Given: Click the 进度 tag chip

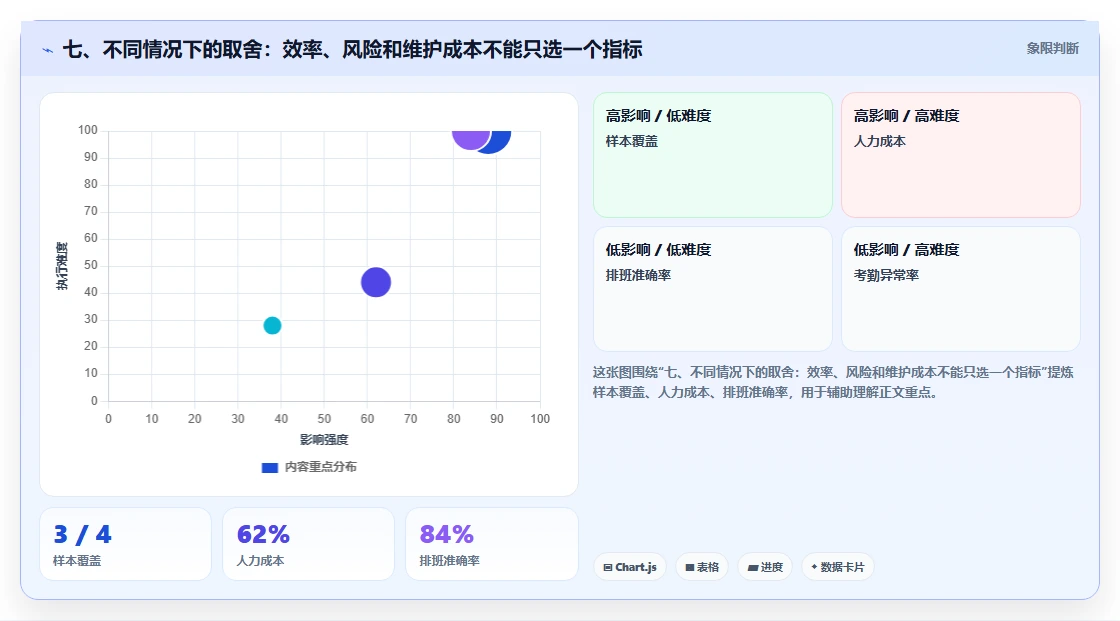Looking at the screenshot, I should (765, 567).
